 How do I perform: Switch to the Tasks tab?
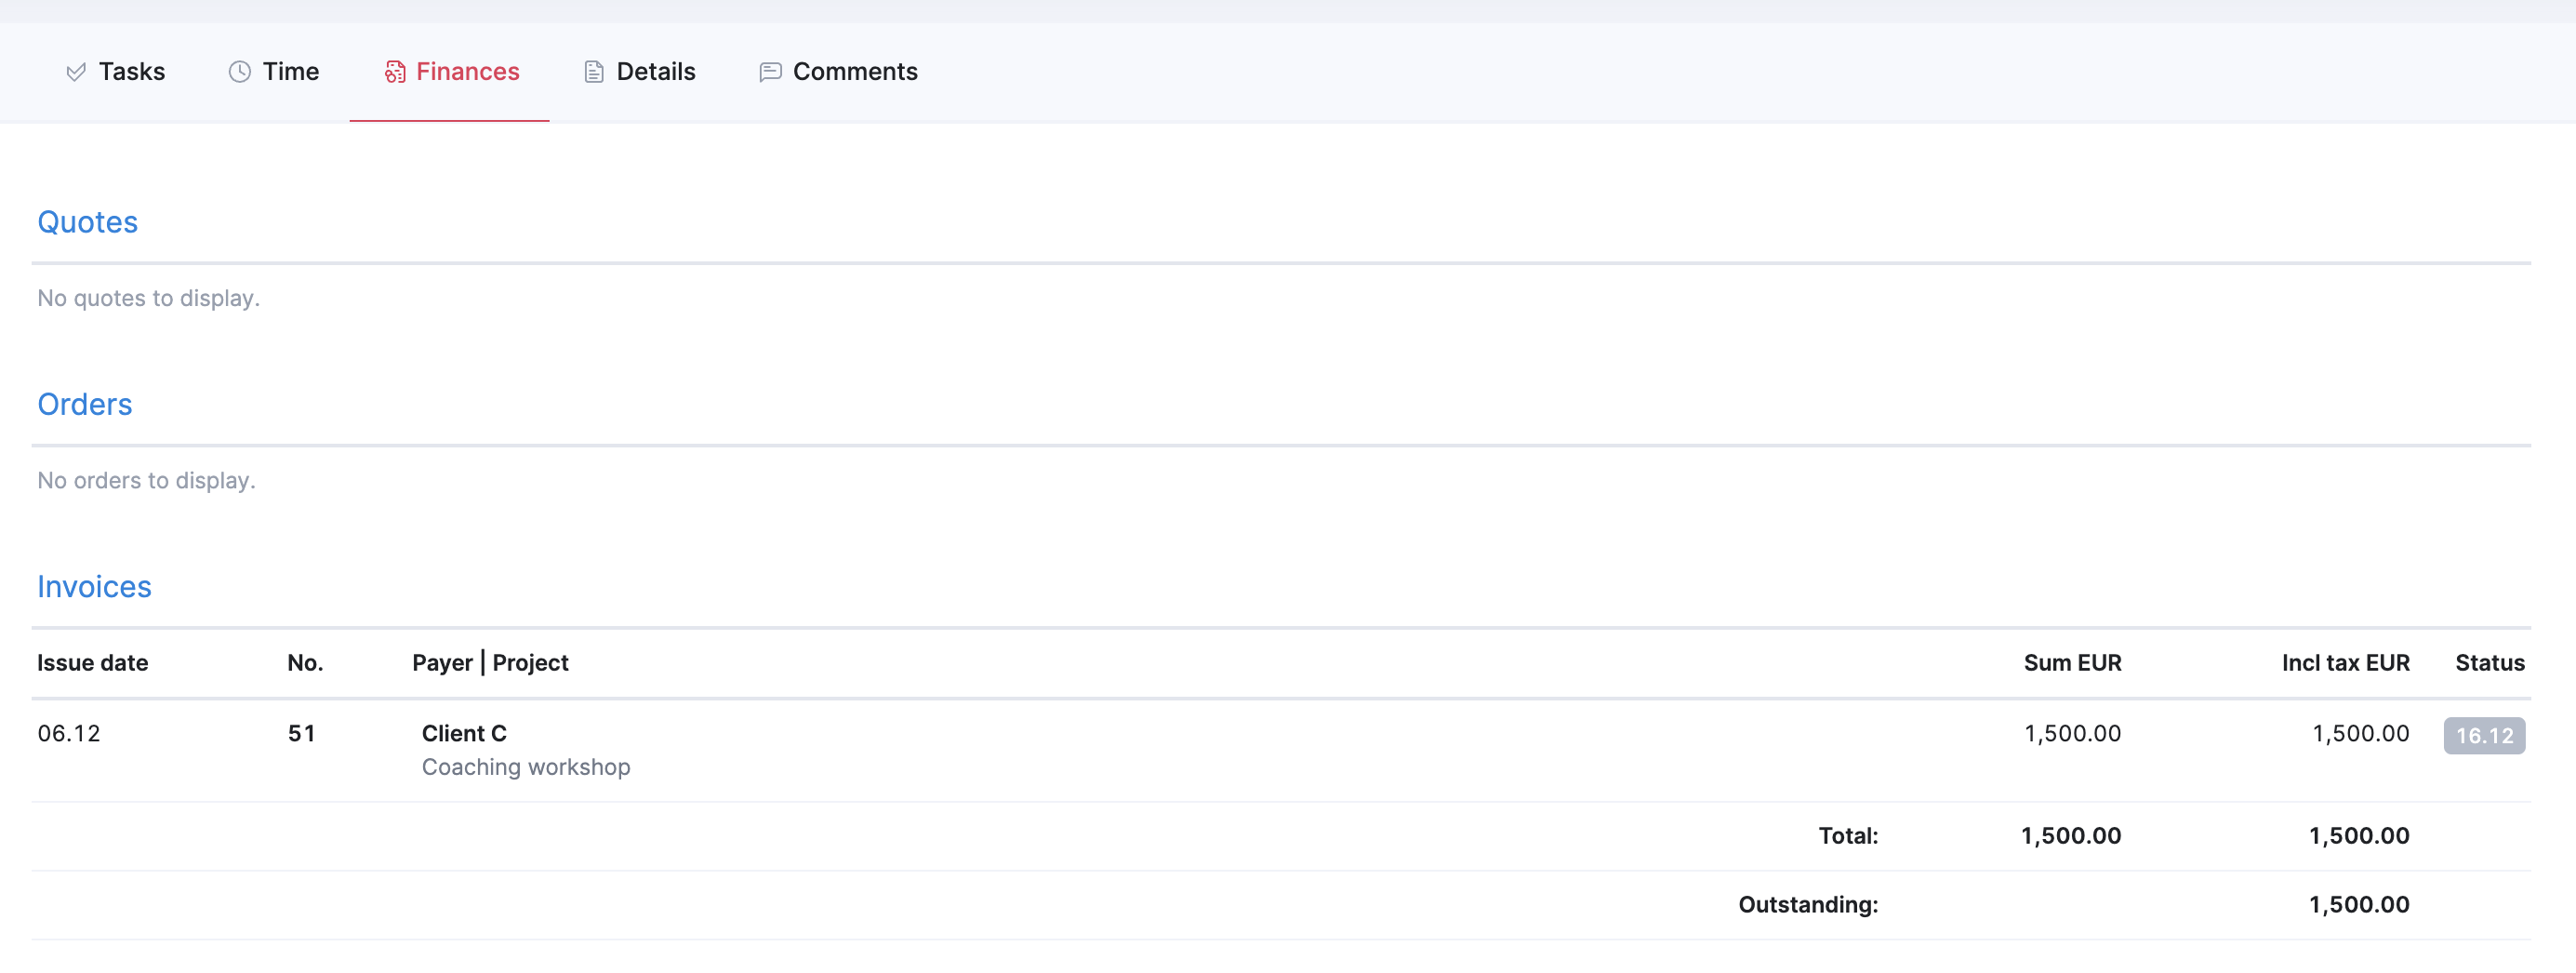[116, 72]
